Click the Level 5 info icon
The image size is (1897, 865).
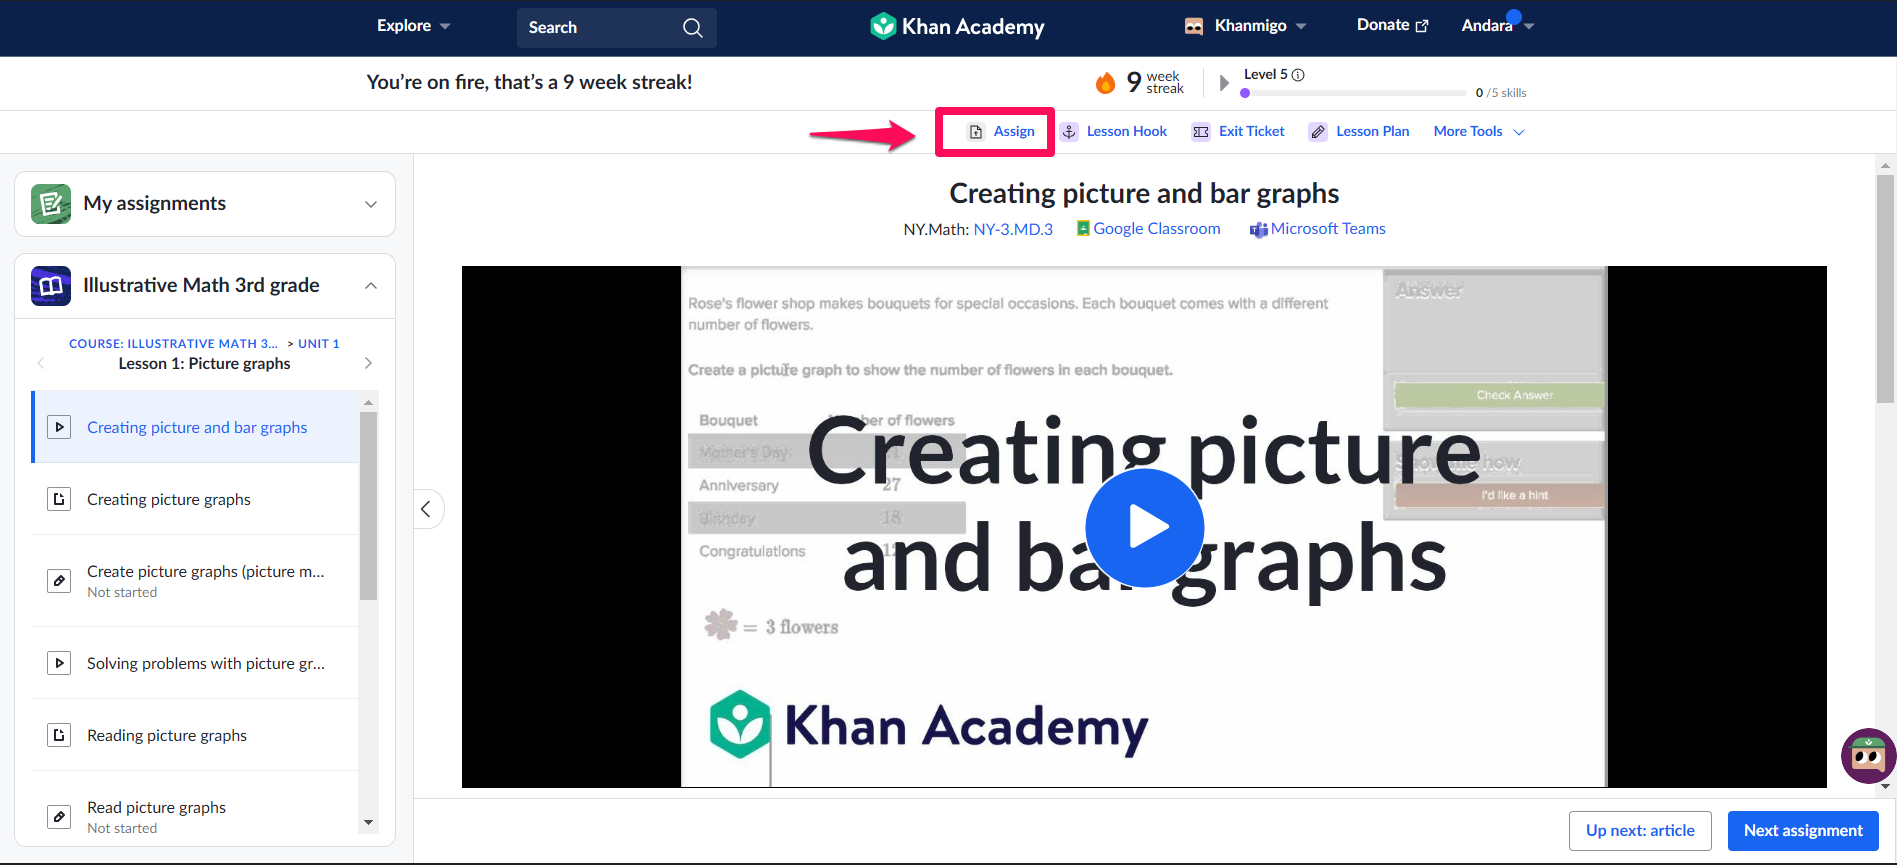[1298, 75]
